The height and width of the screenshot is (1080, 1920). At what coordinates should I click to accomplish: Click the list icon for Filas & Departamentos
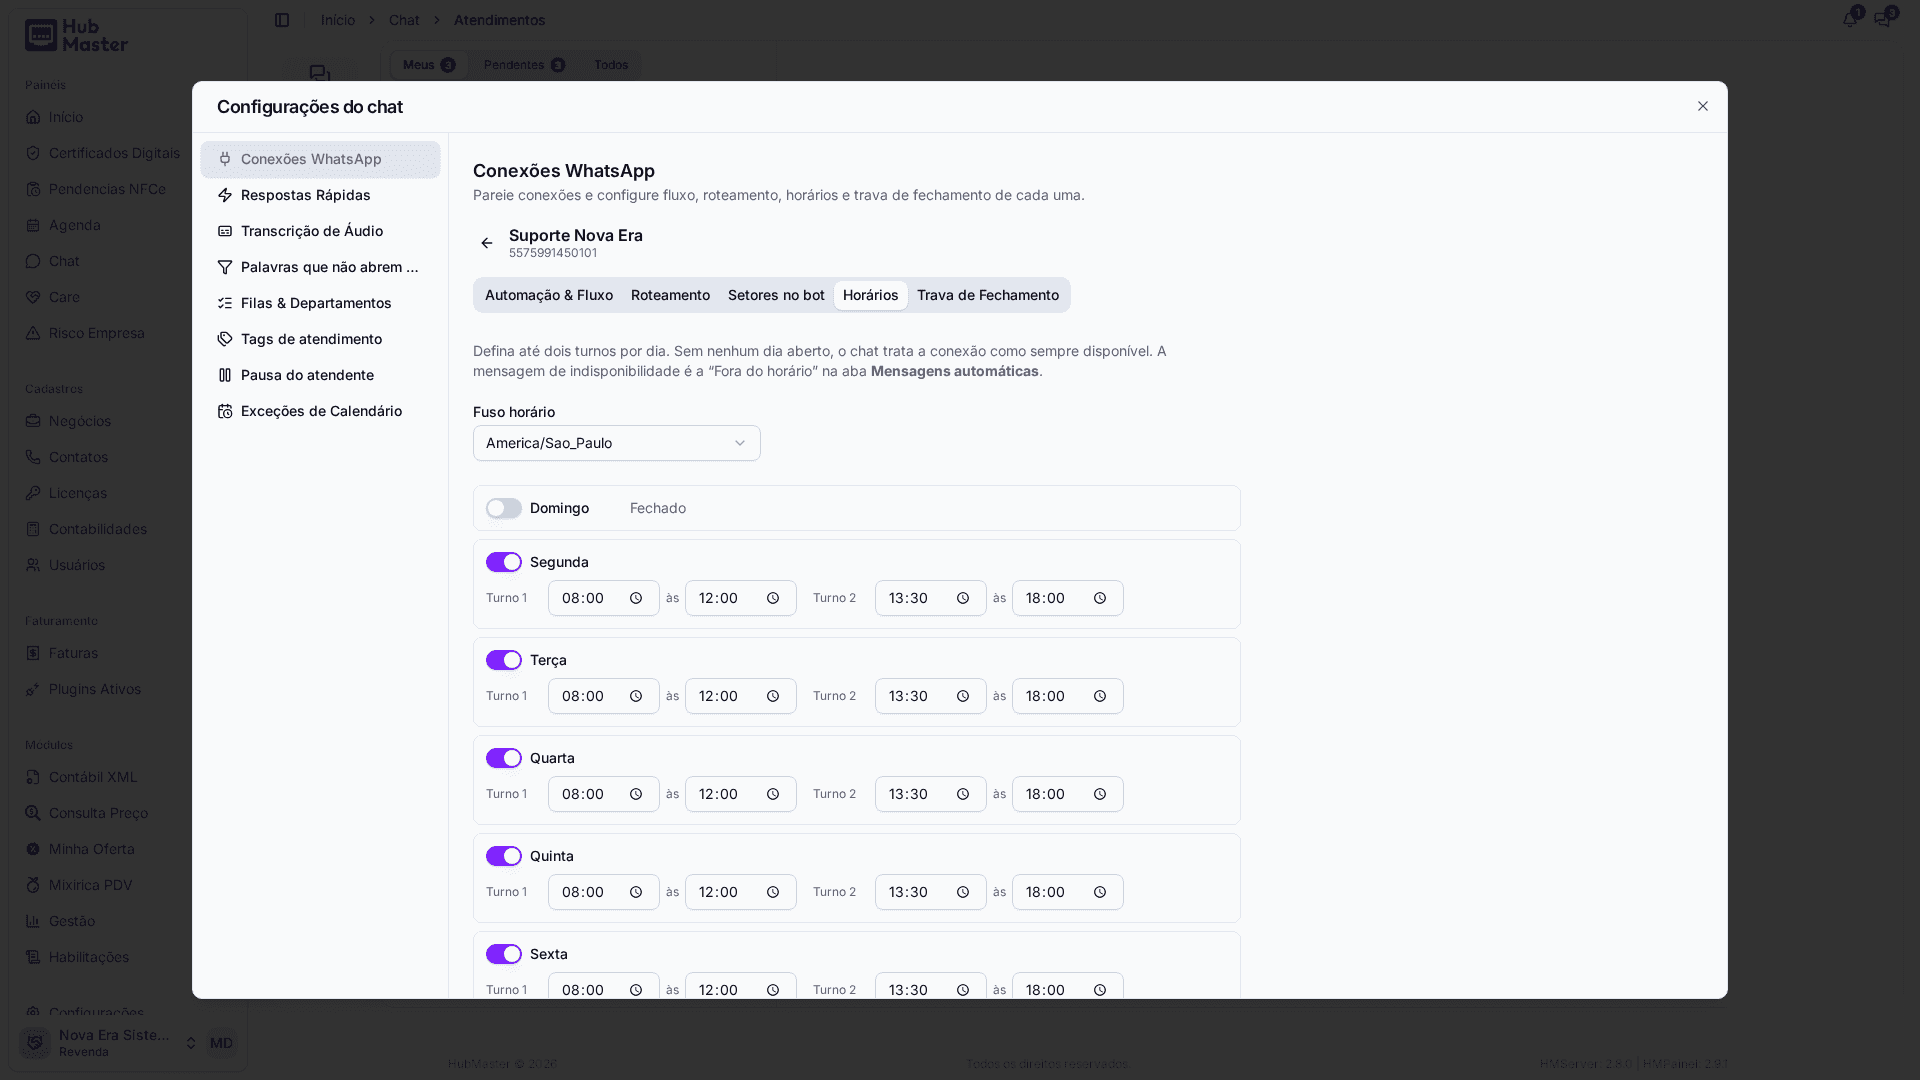pyautogui.click(x=225, y=303)
